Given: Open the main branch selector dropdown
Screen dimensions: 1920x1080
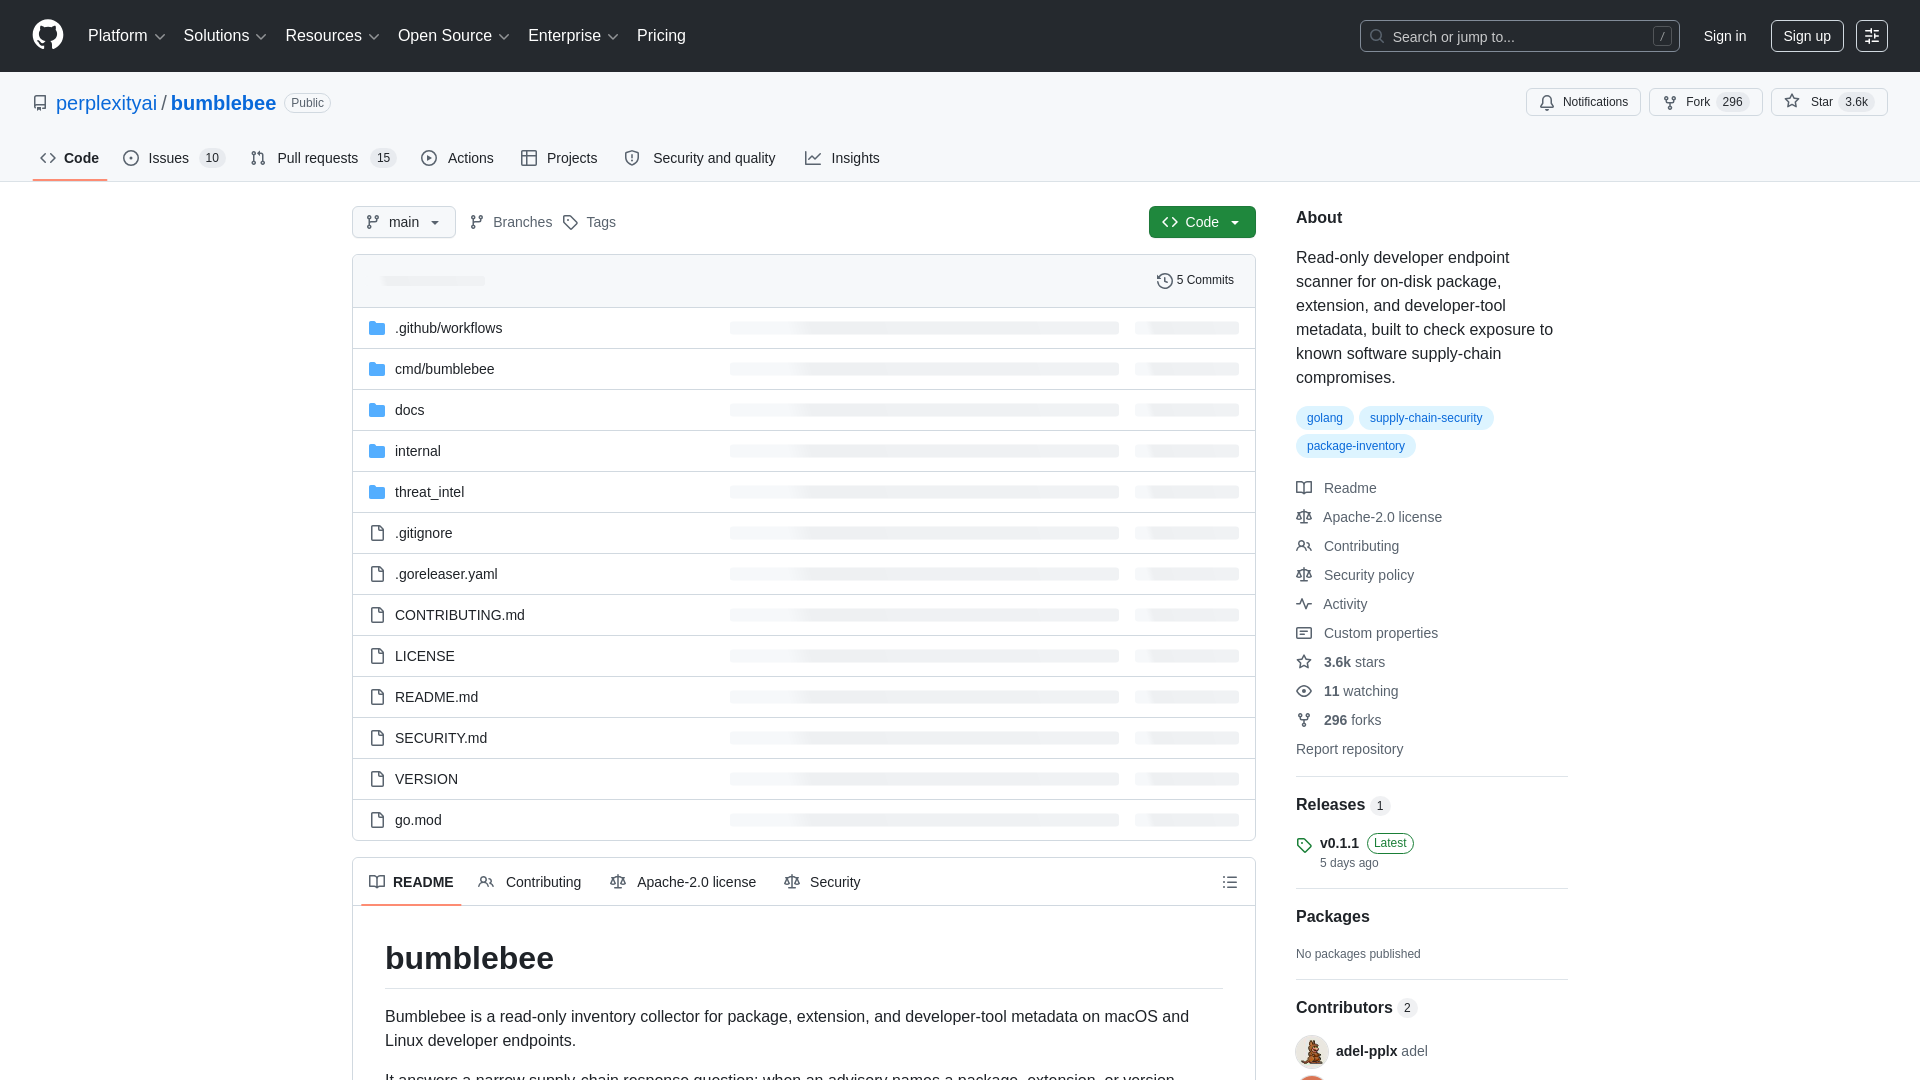Looking at the screenshot, I should (404, 222).
